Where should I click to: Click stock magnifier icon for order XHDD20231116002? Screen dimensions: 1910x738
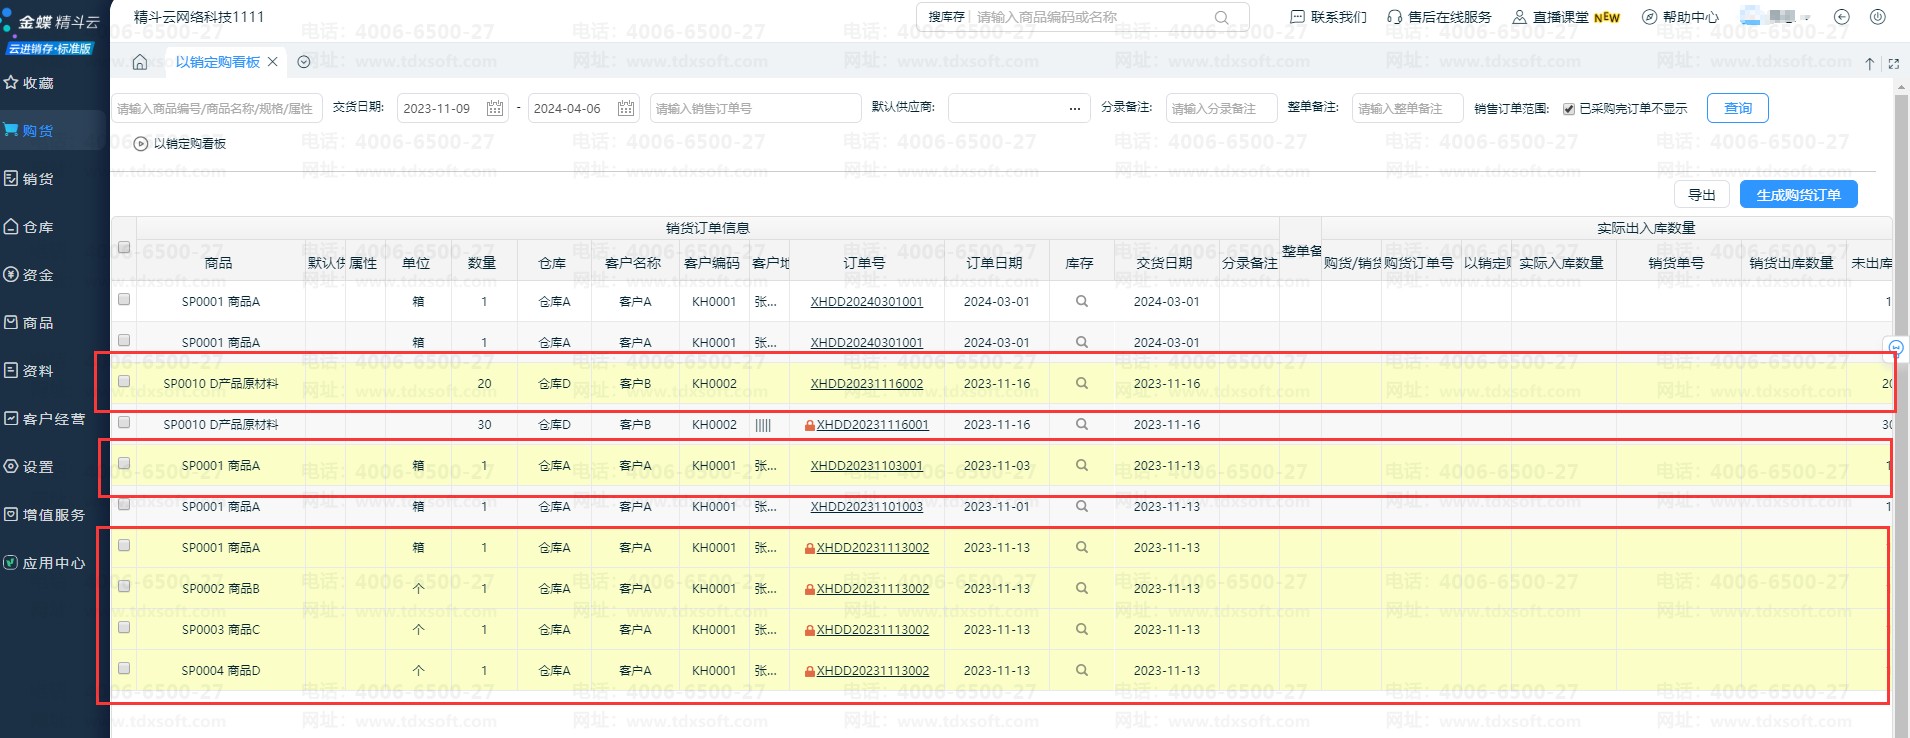click(x=1081, y=383)
